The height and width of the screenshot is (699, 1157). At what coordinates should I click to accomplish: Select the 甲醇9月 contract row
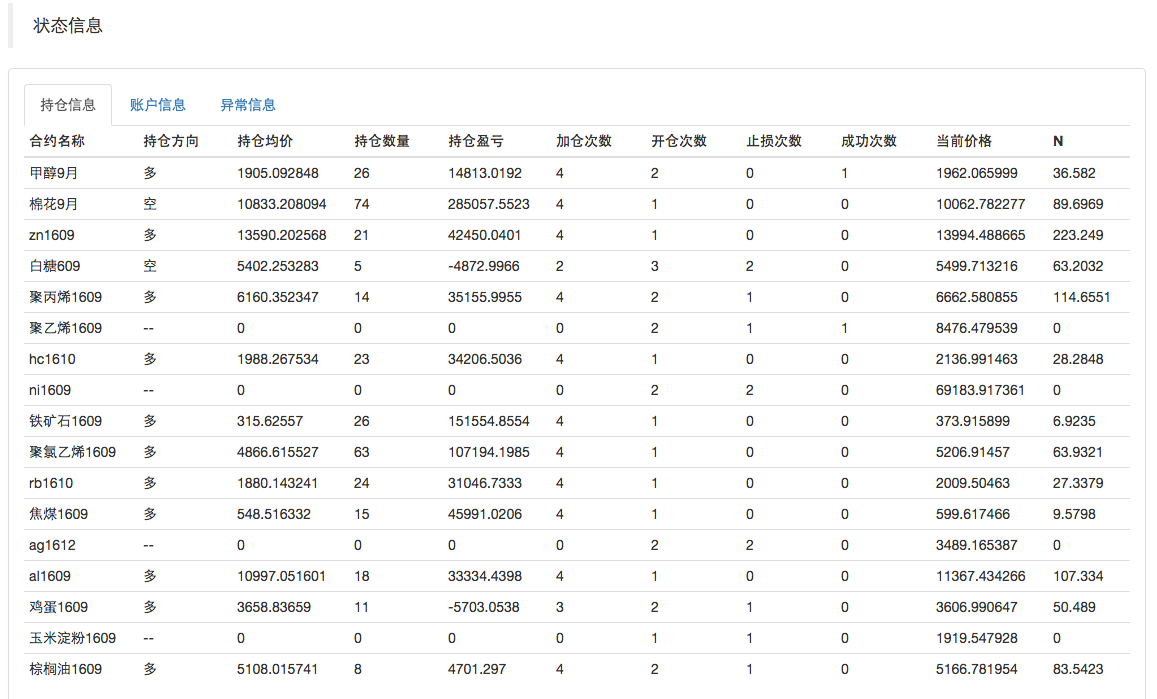coord(577,173)
